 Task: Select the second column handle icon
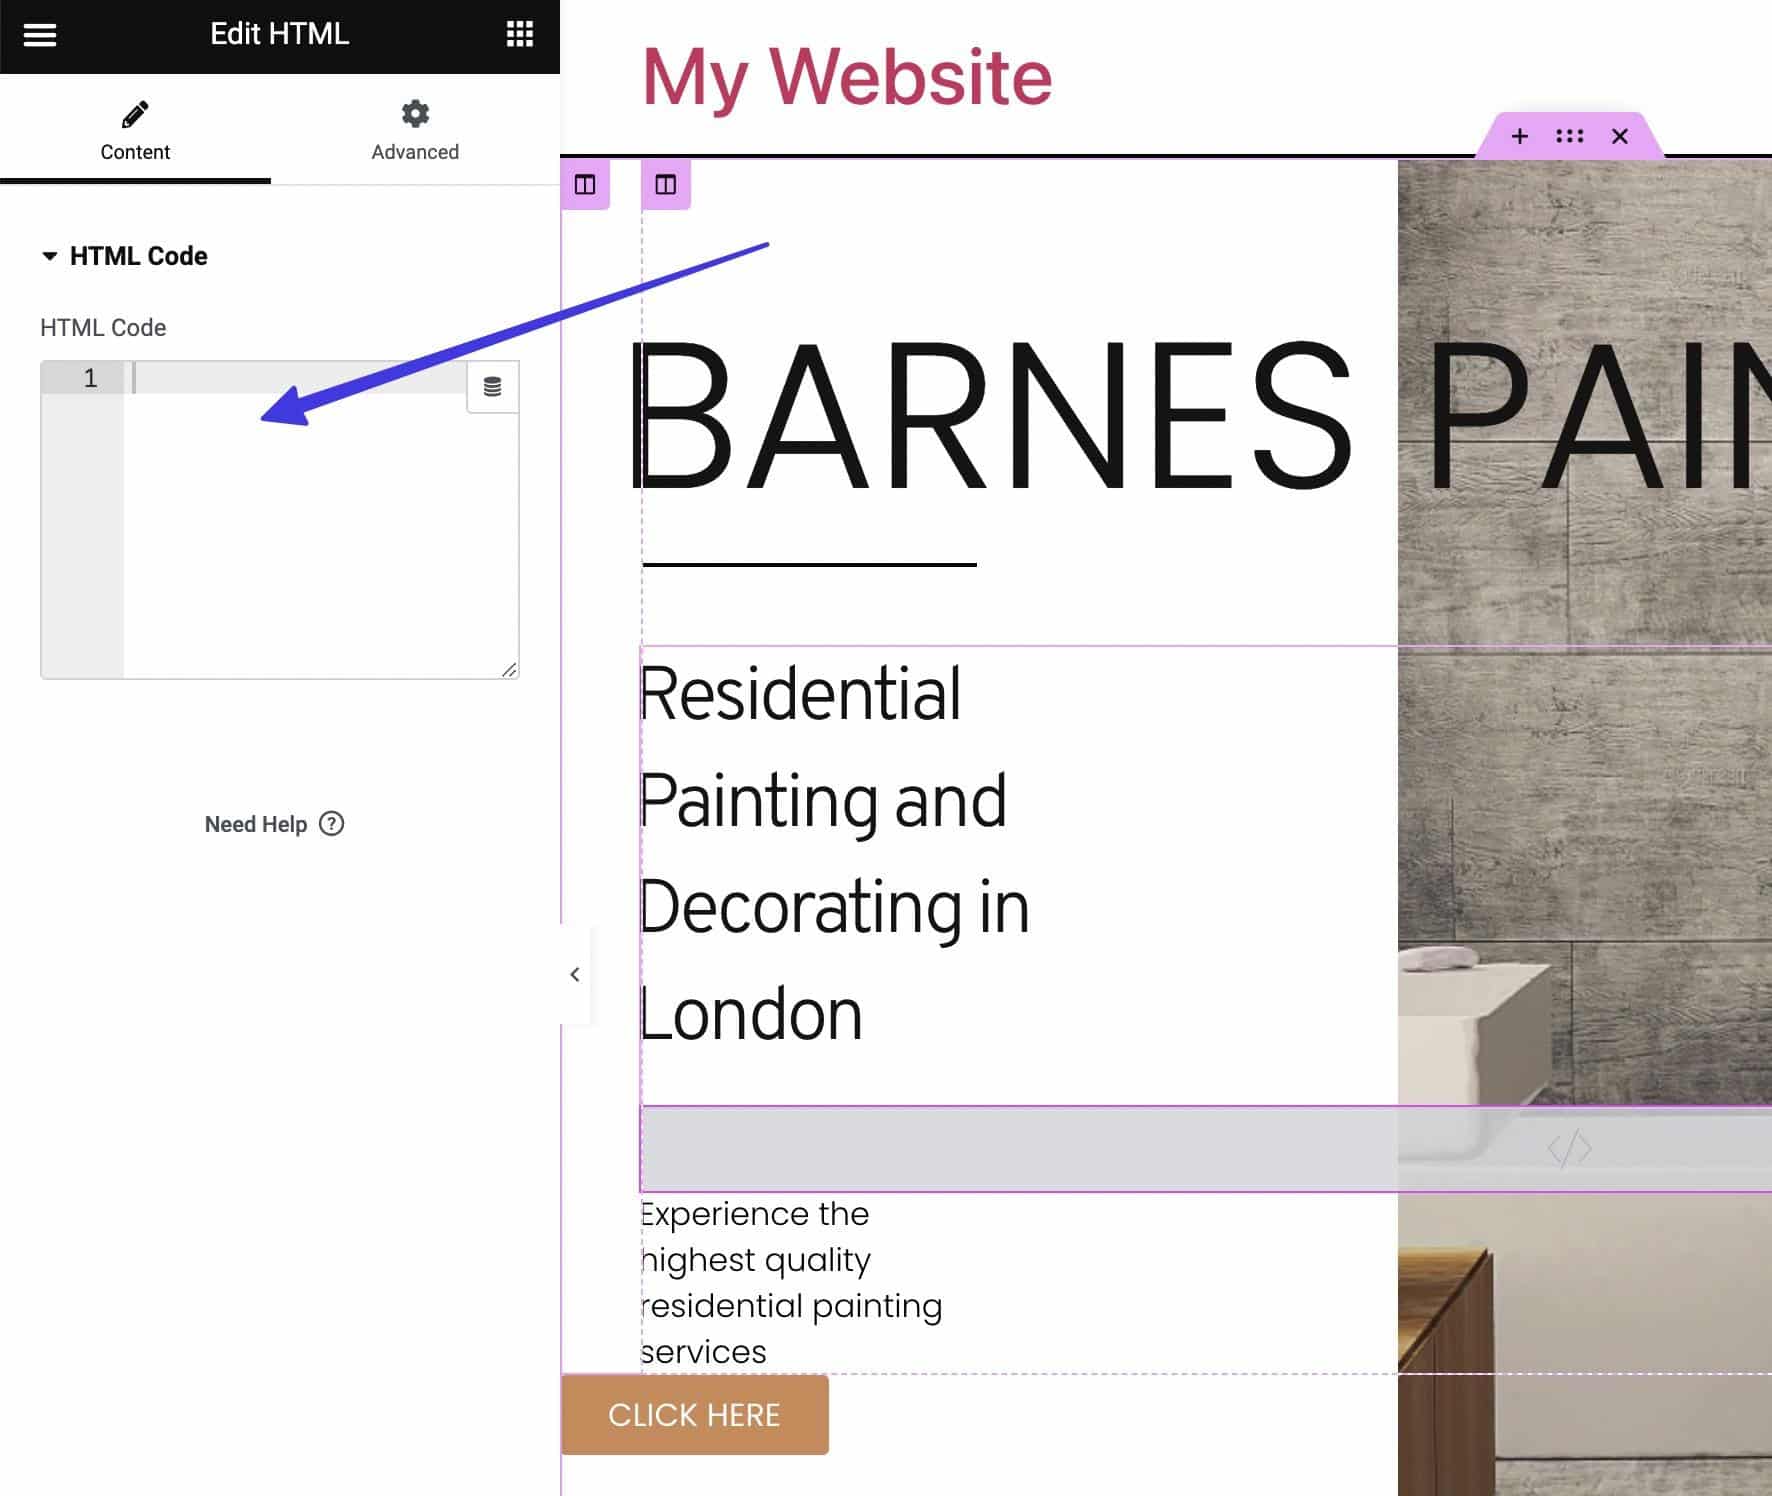tap(666, 185)
